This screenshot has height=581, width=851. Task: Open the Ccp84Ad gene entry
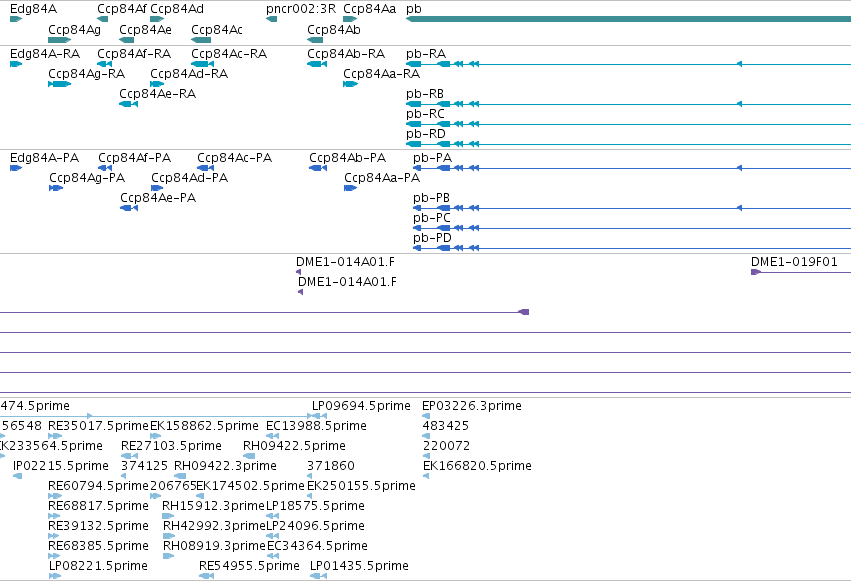157,19
